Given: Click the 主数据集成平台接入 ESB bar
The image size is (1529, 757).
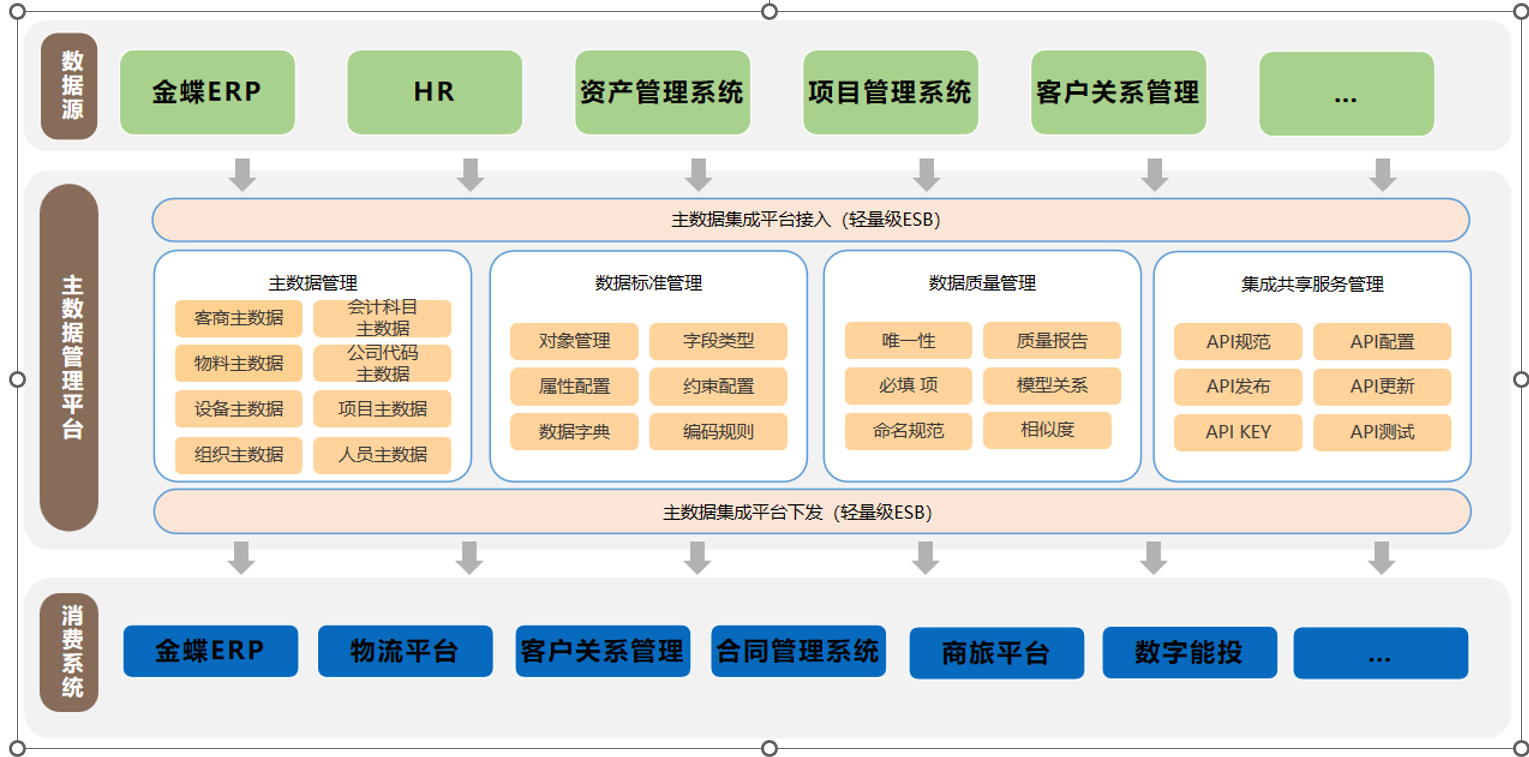Looking at the screenshot, I should [810, 220].
